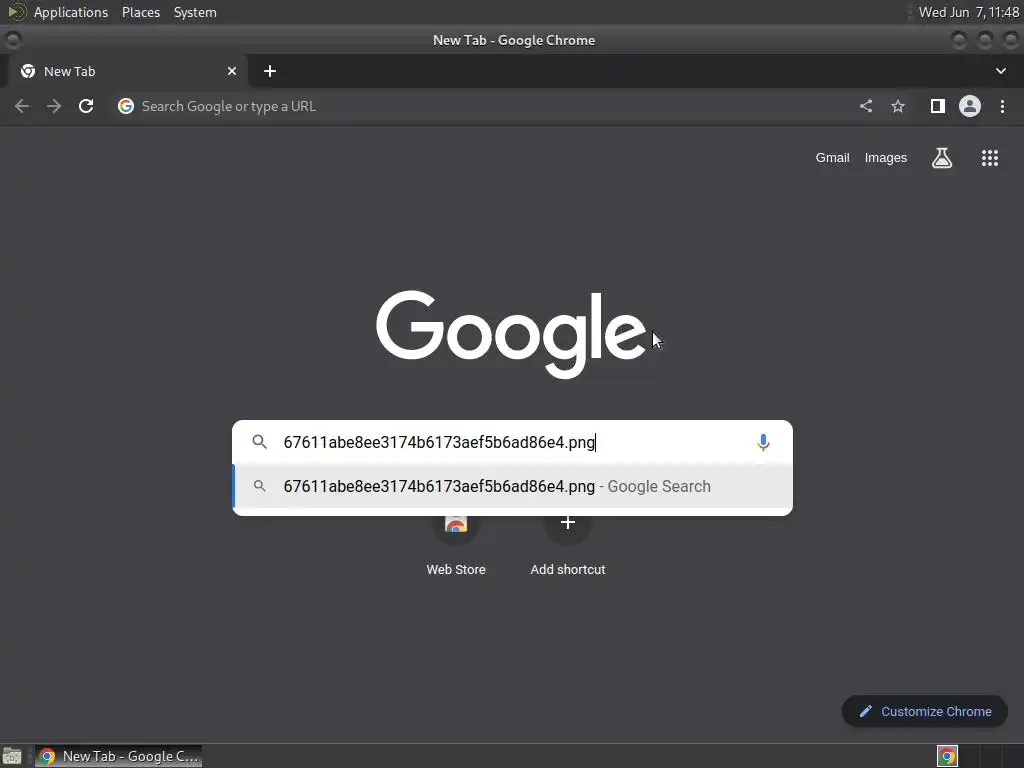Expand the tab search dropdown arrow

pos(1000,71)
